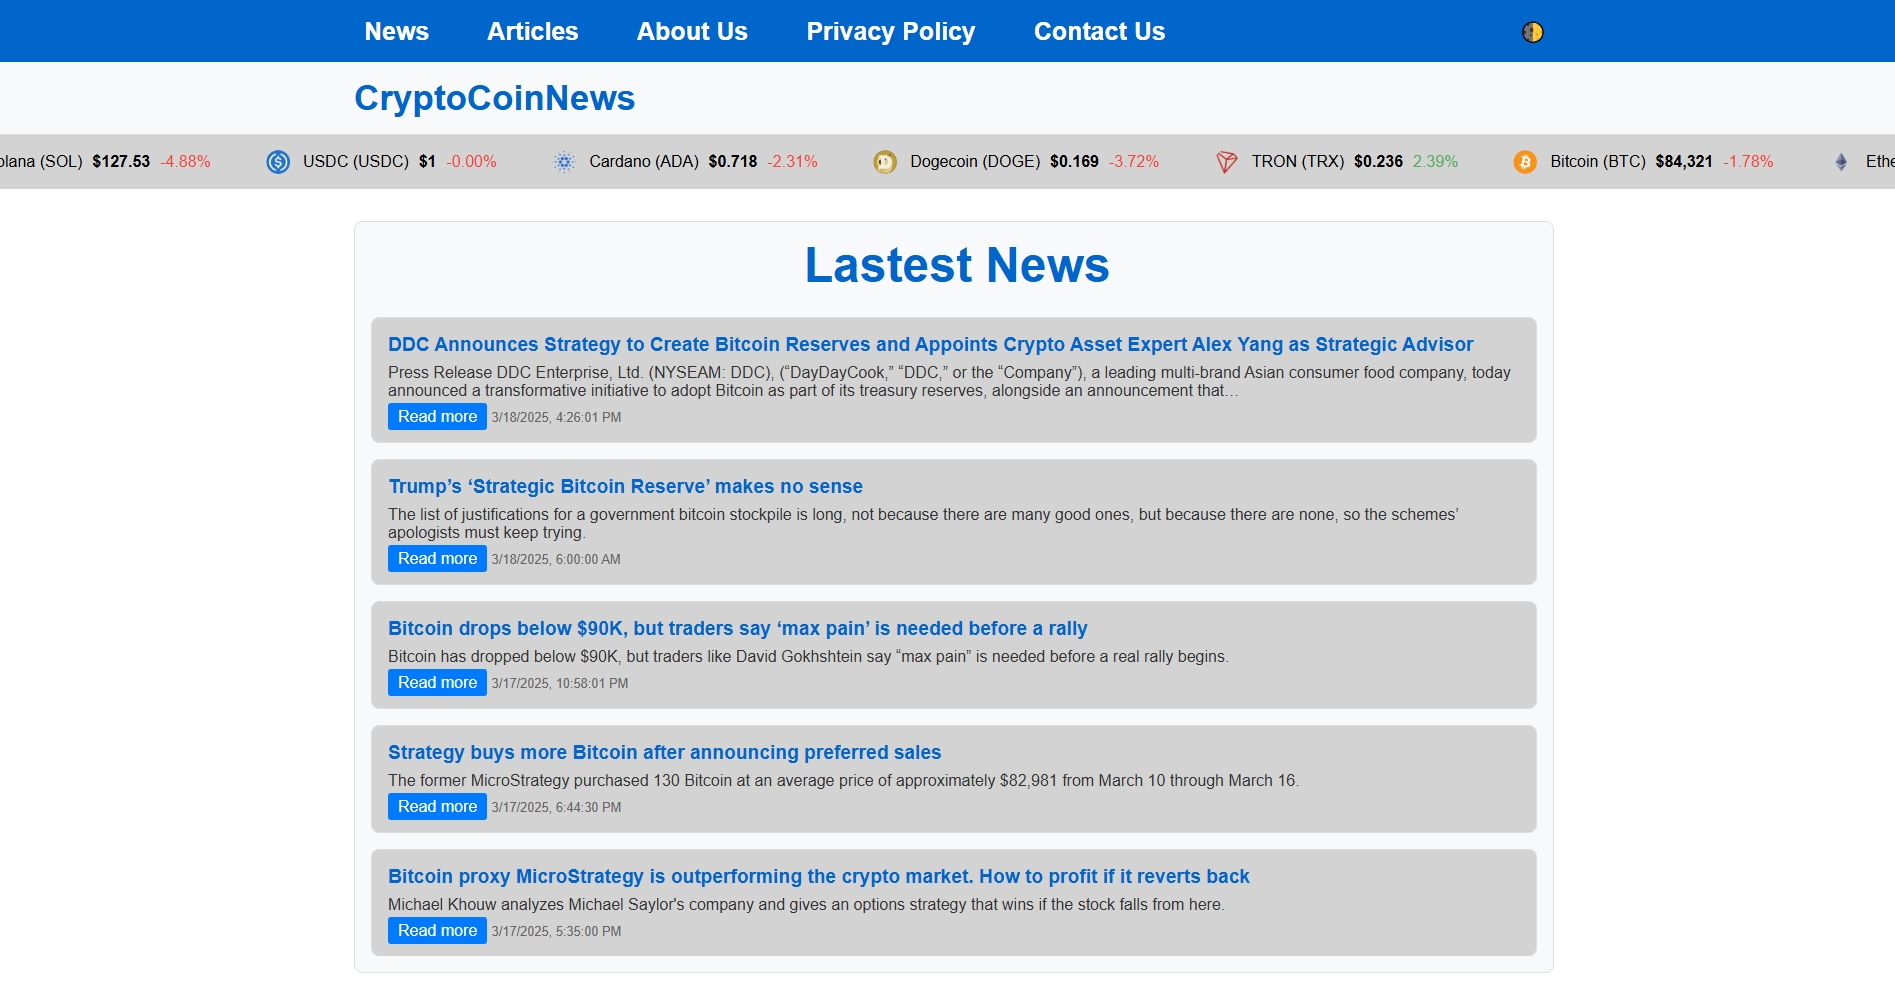Click Solana price $127.53 in ticker
This screenshot has height=996, width=1895.
(121, 162)
